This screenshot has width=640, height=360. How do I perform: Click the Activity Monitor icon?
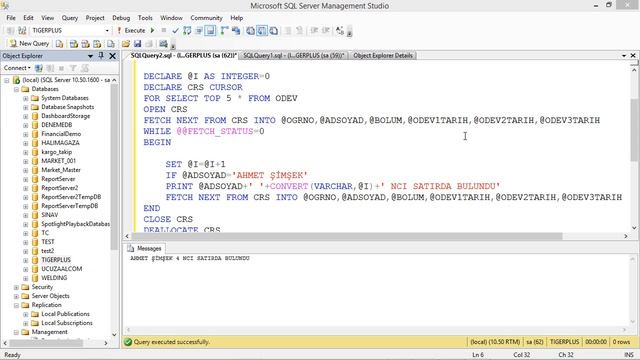[164, 44]
